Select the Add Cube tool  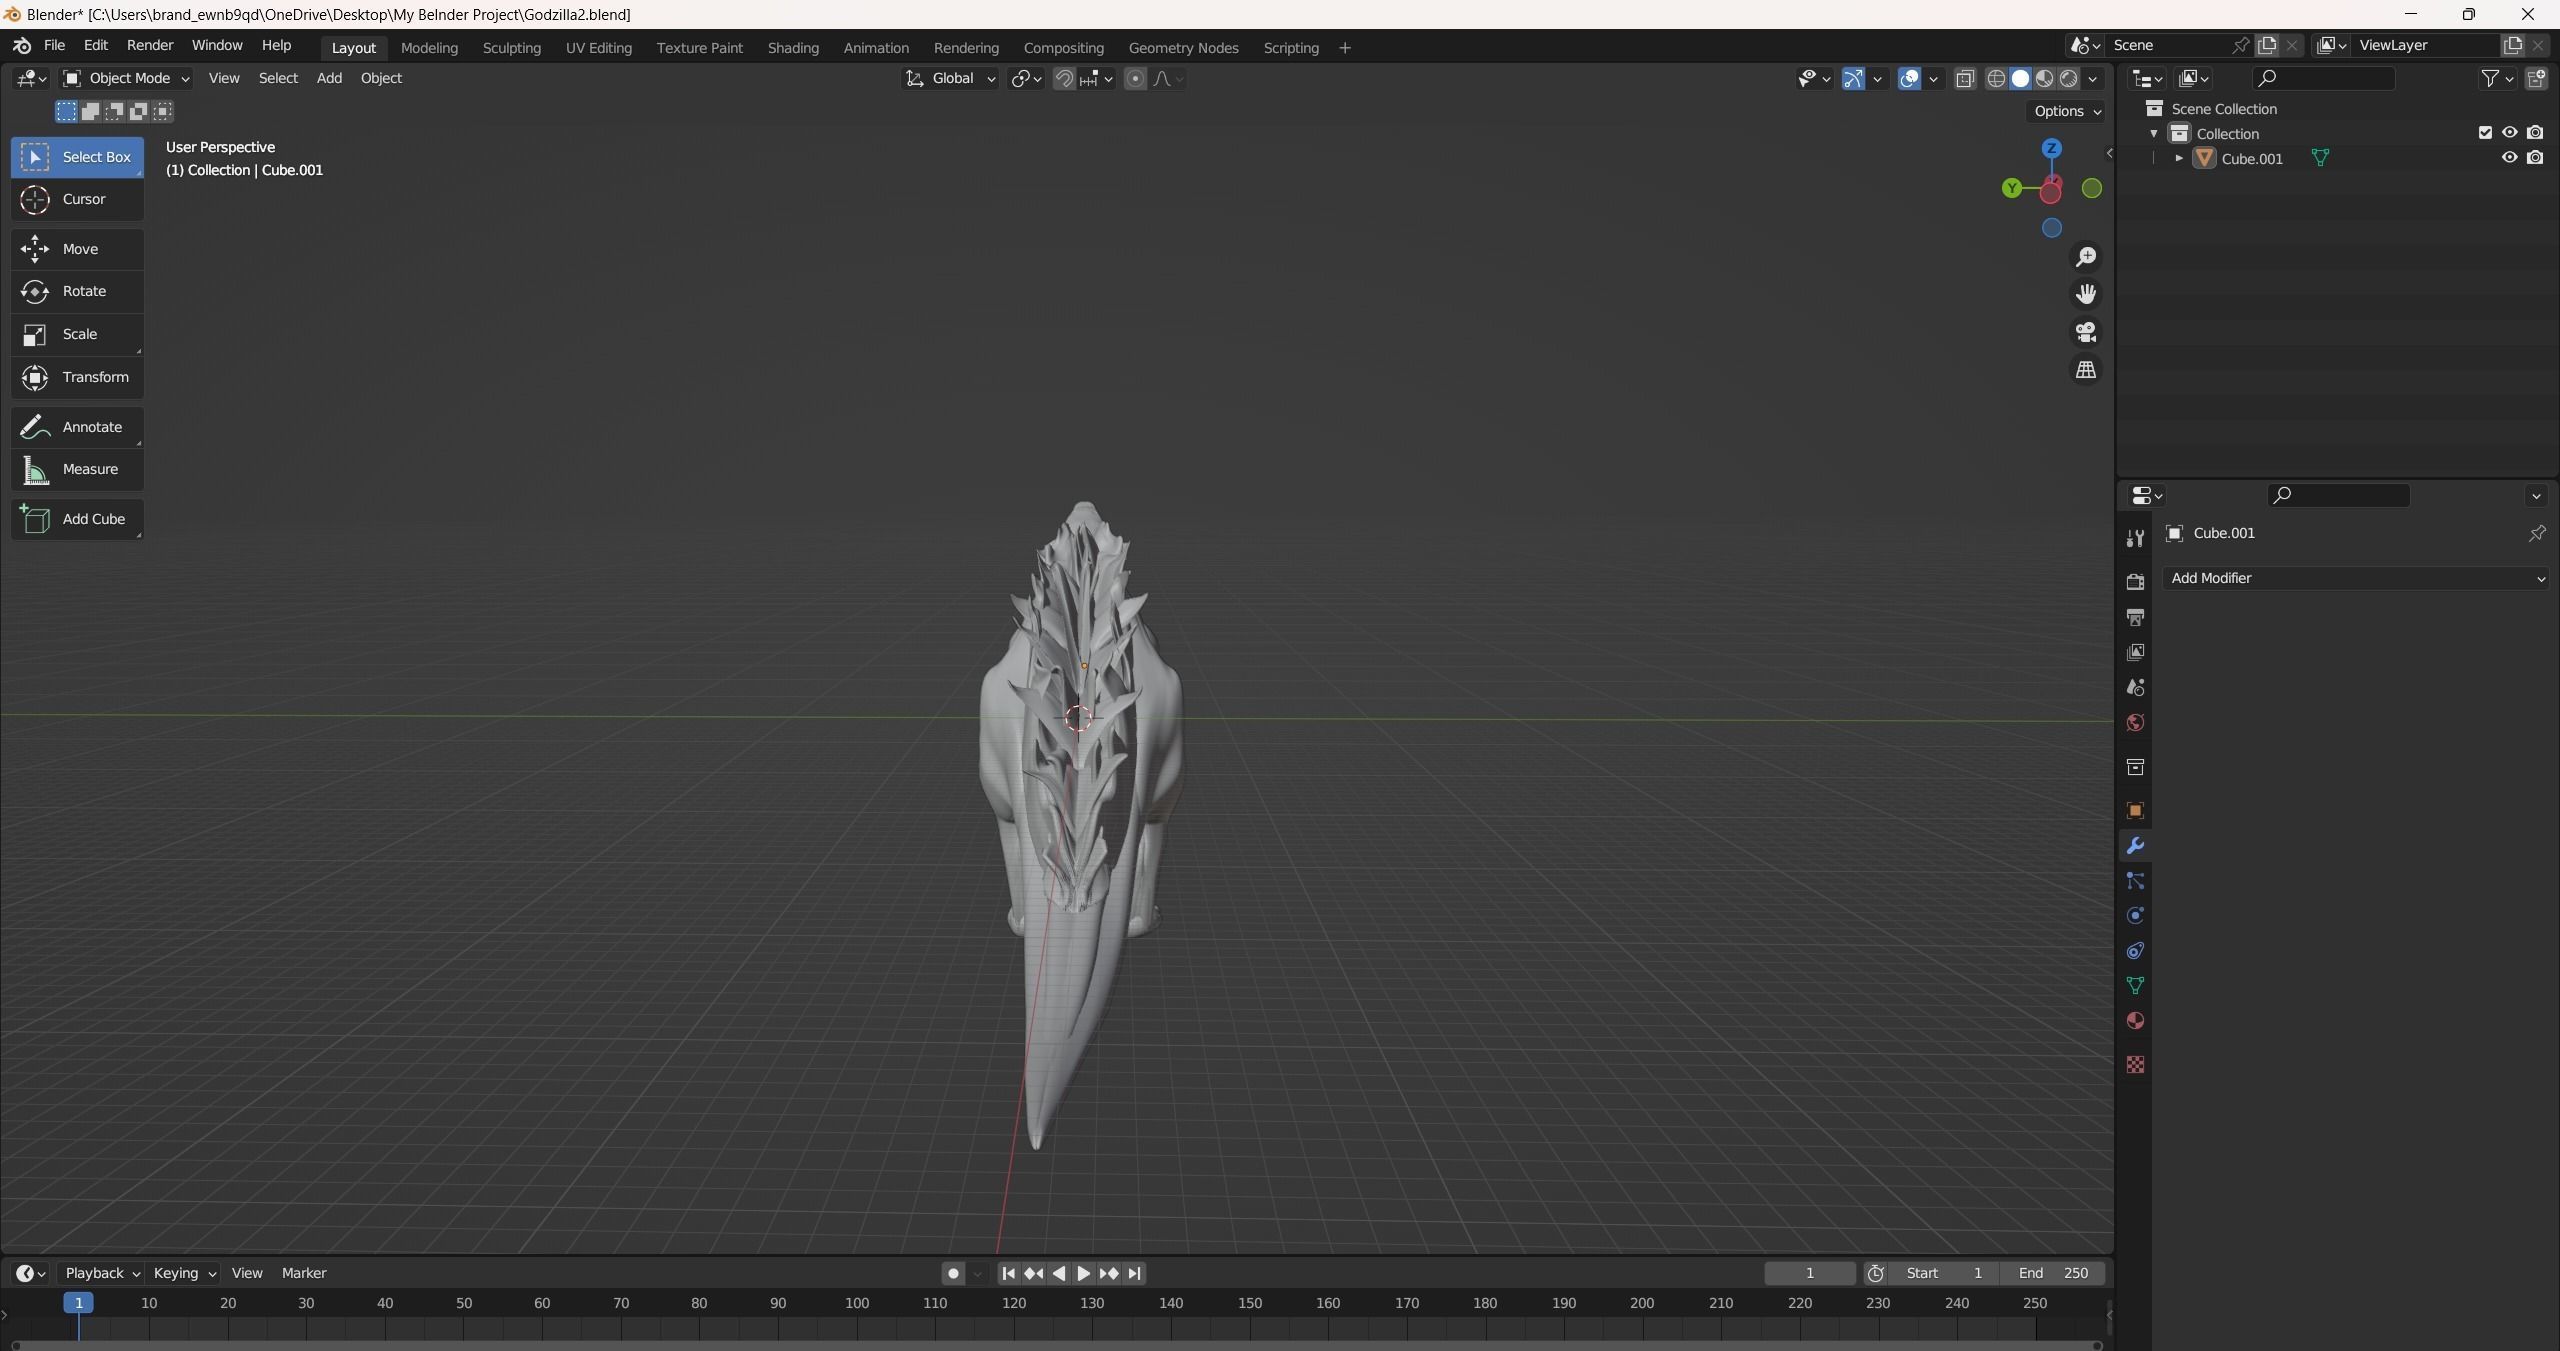(77, 519)
